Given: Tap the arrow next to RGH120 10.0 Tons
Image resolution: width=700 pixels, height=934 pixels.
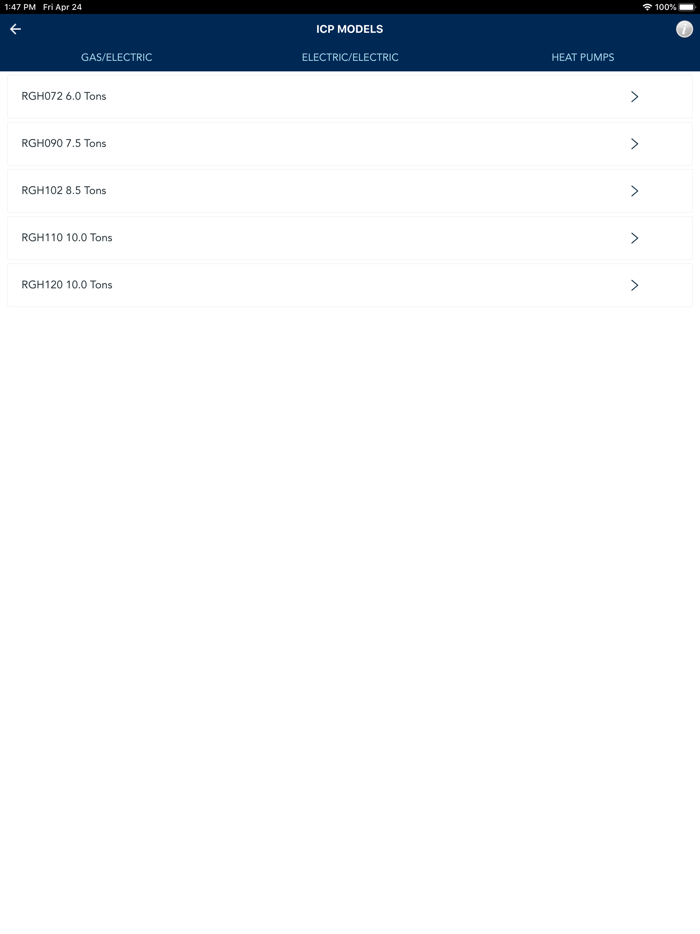Looking at the screenshot, I should (x=634, y=285).
